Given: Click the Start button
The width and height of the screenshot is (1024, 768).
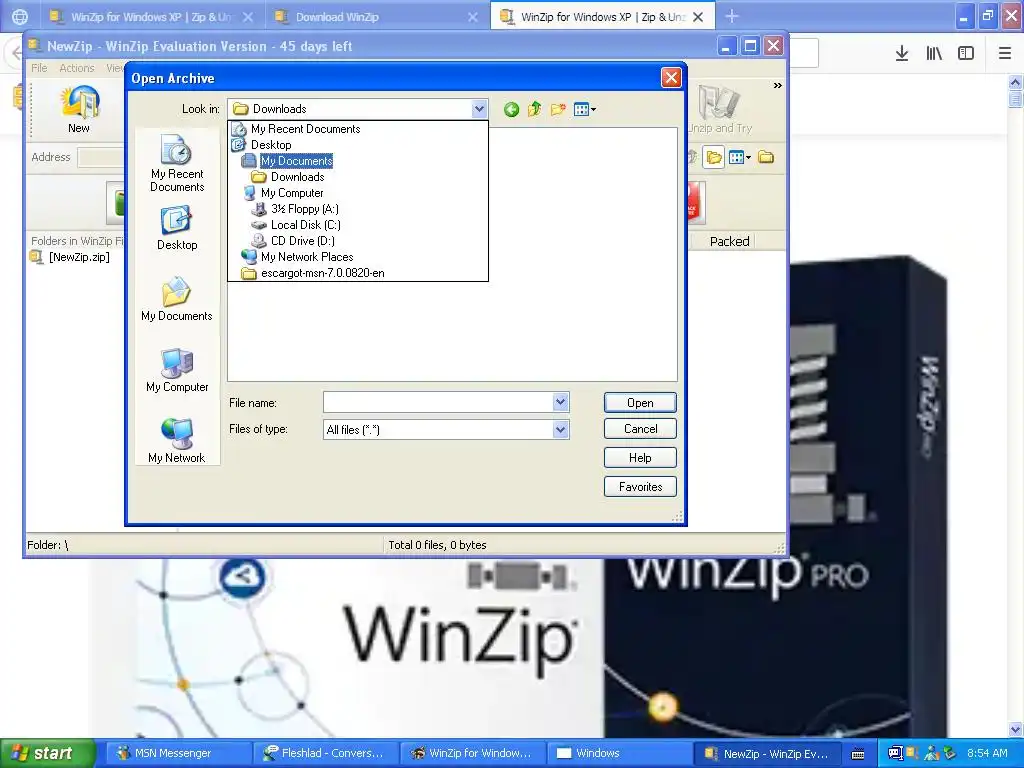Looking at the screenshot, I should pyautogui.click(x=48, y=753).
